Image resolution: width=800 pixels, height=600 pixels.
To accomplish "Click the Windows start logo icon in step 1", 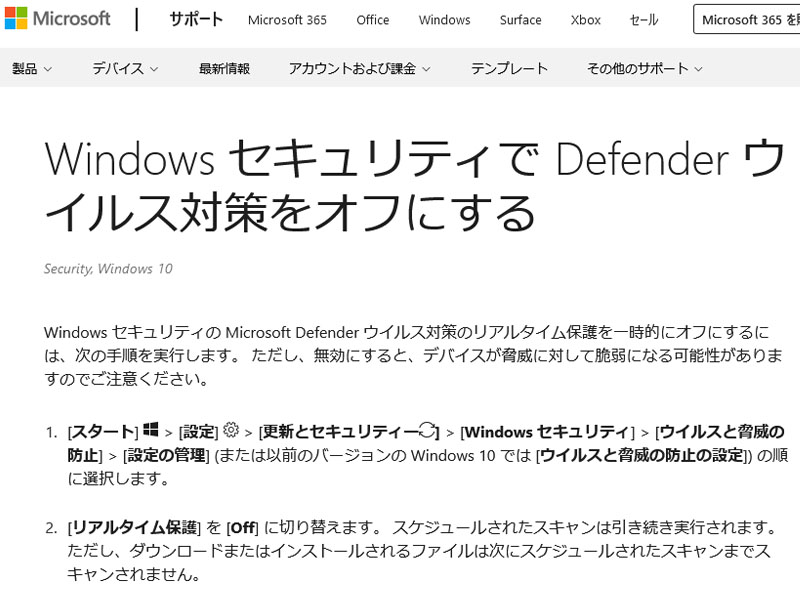I will pos(151,430).
